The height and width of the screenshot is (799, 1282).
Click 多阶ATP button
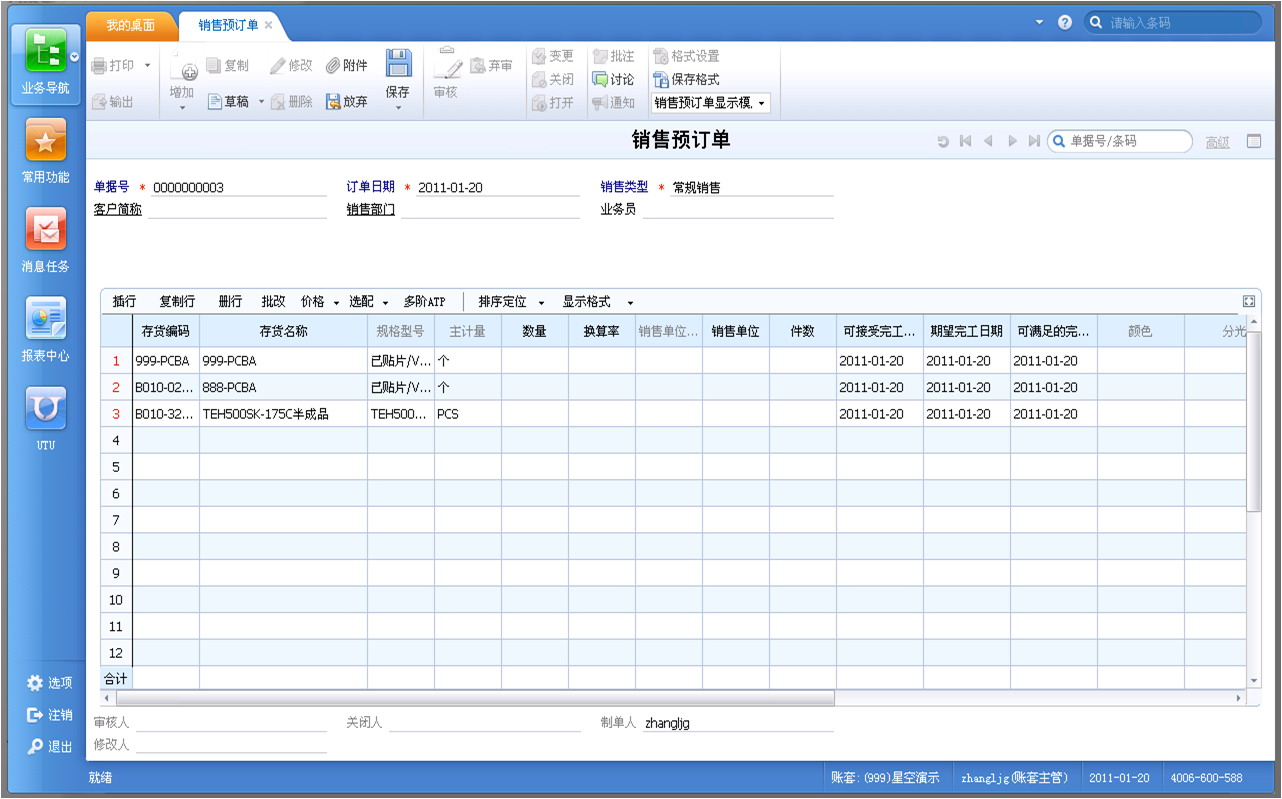[424, 302]
